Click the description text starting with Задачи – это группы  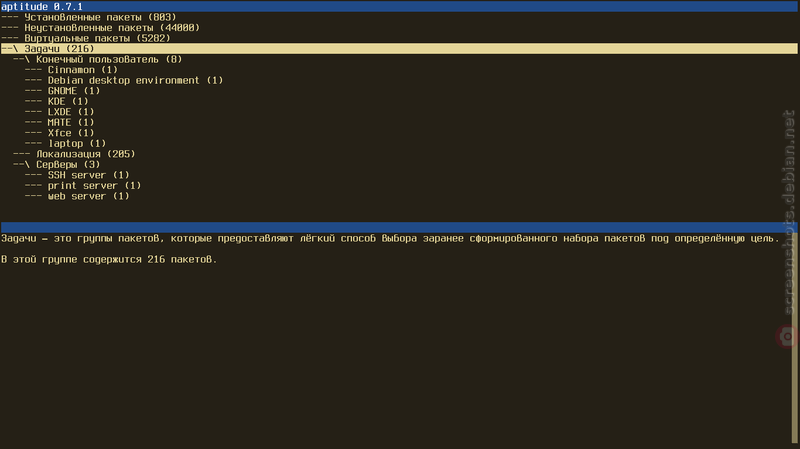coord(390,238)
